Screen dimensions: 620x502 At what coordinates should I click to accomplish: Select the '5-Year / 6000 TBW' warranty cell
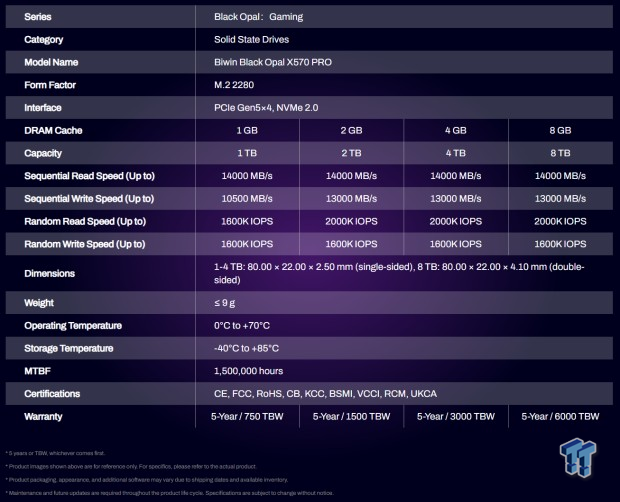[x=560, y=417]
